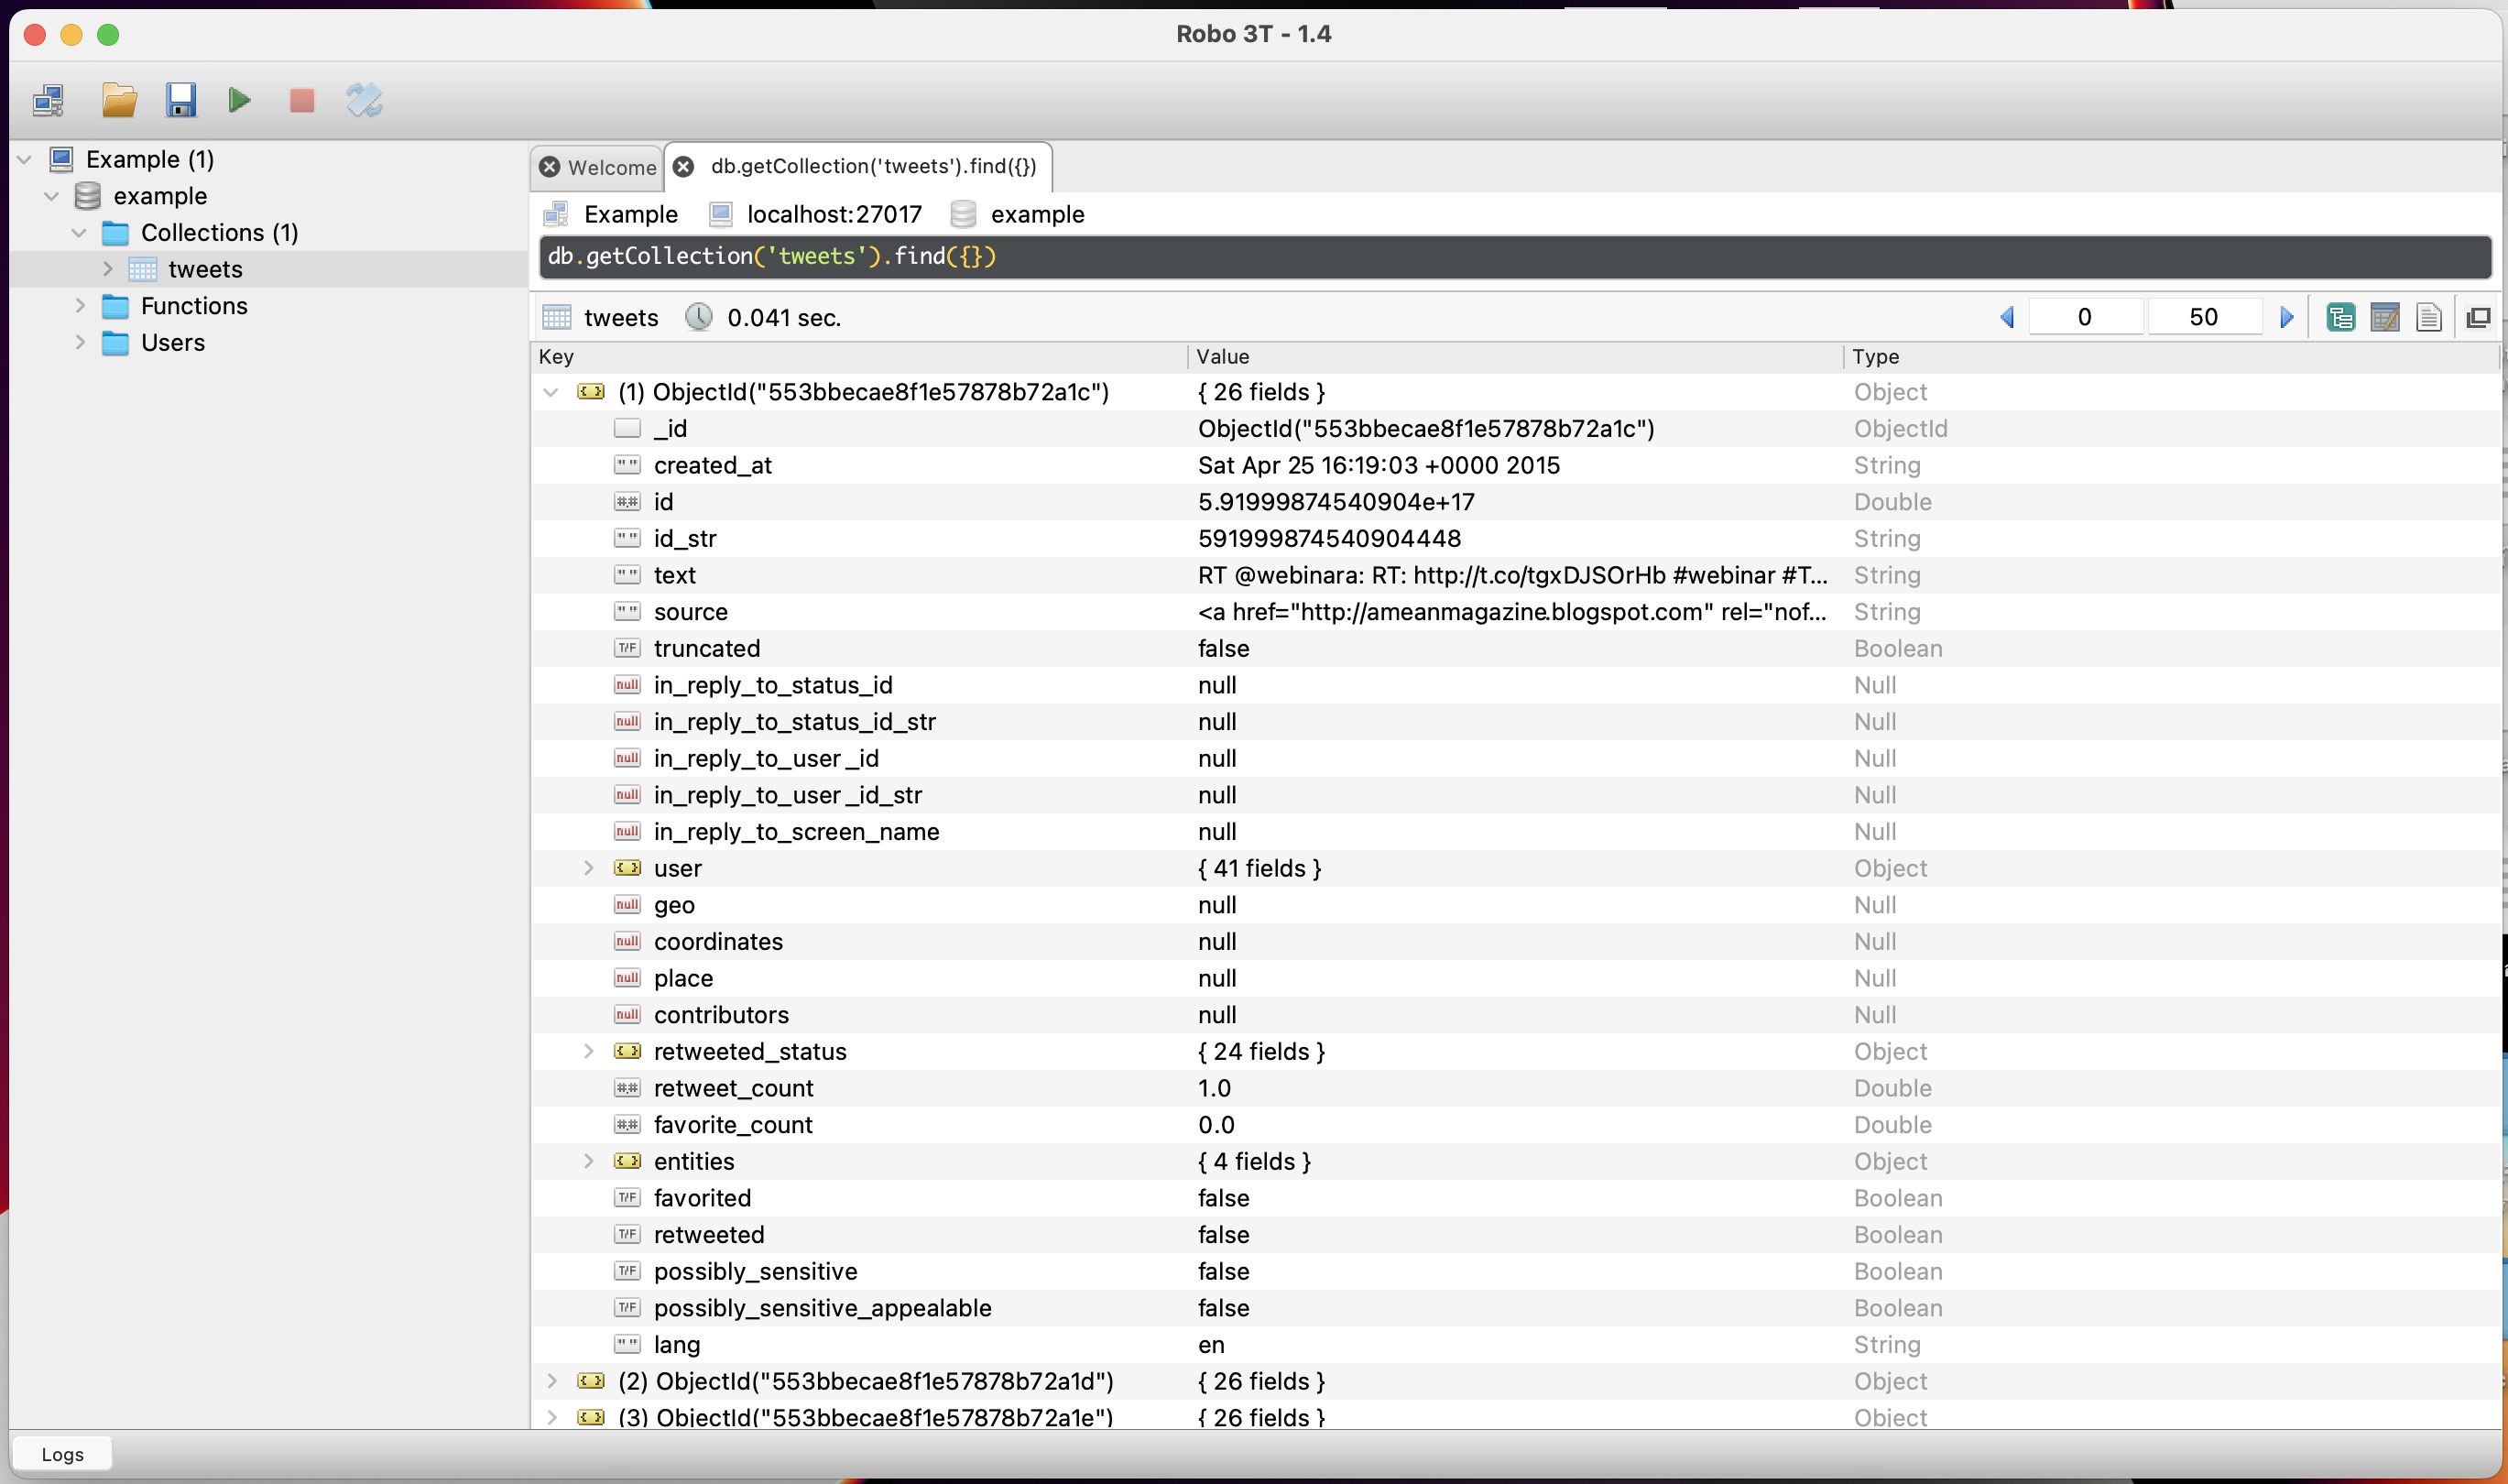Click the Boolean icon beside retweeted

click(x=627, y=1234)
